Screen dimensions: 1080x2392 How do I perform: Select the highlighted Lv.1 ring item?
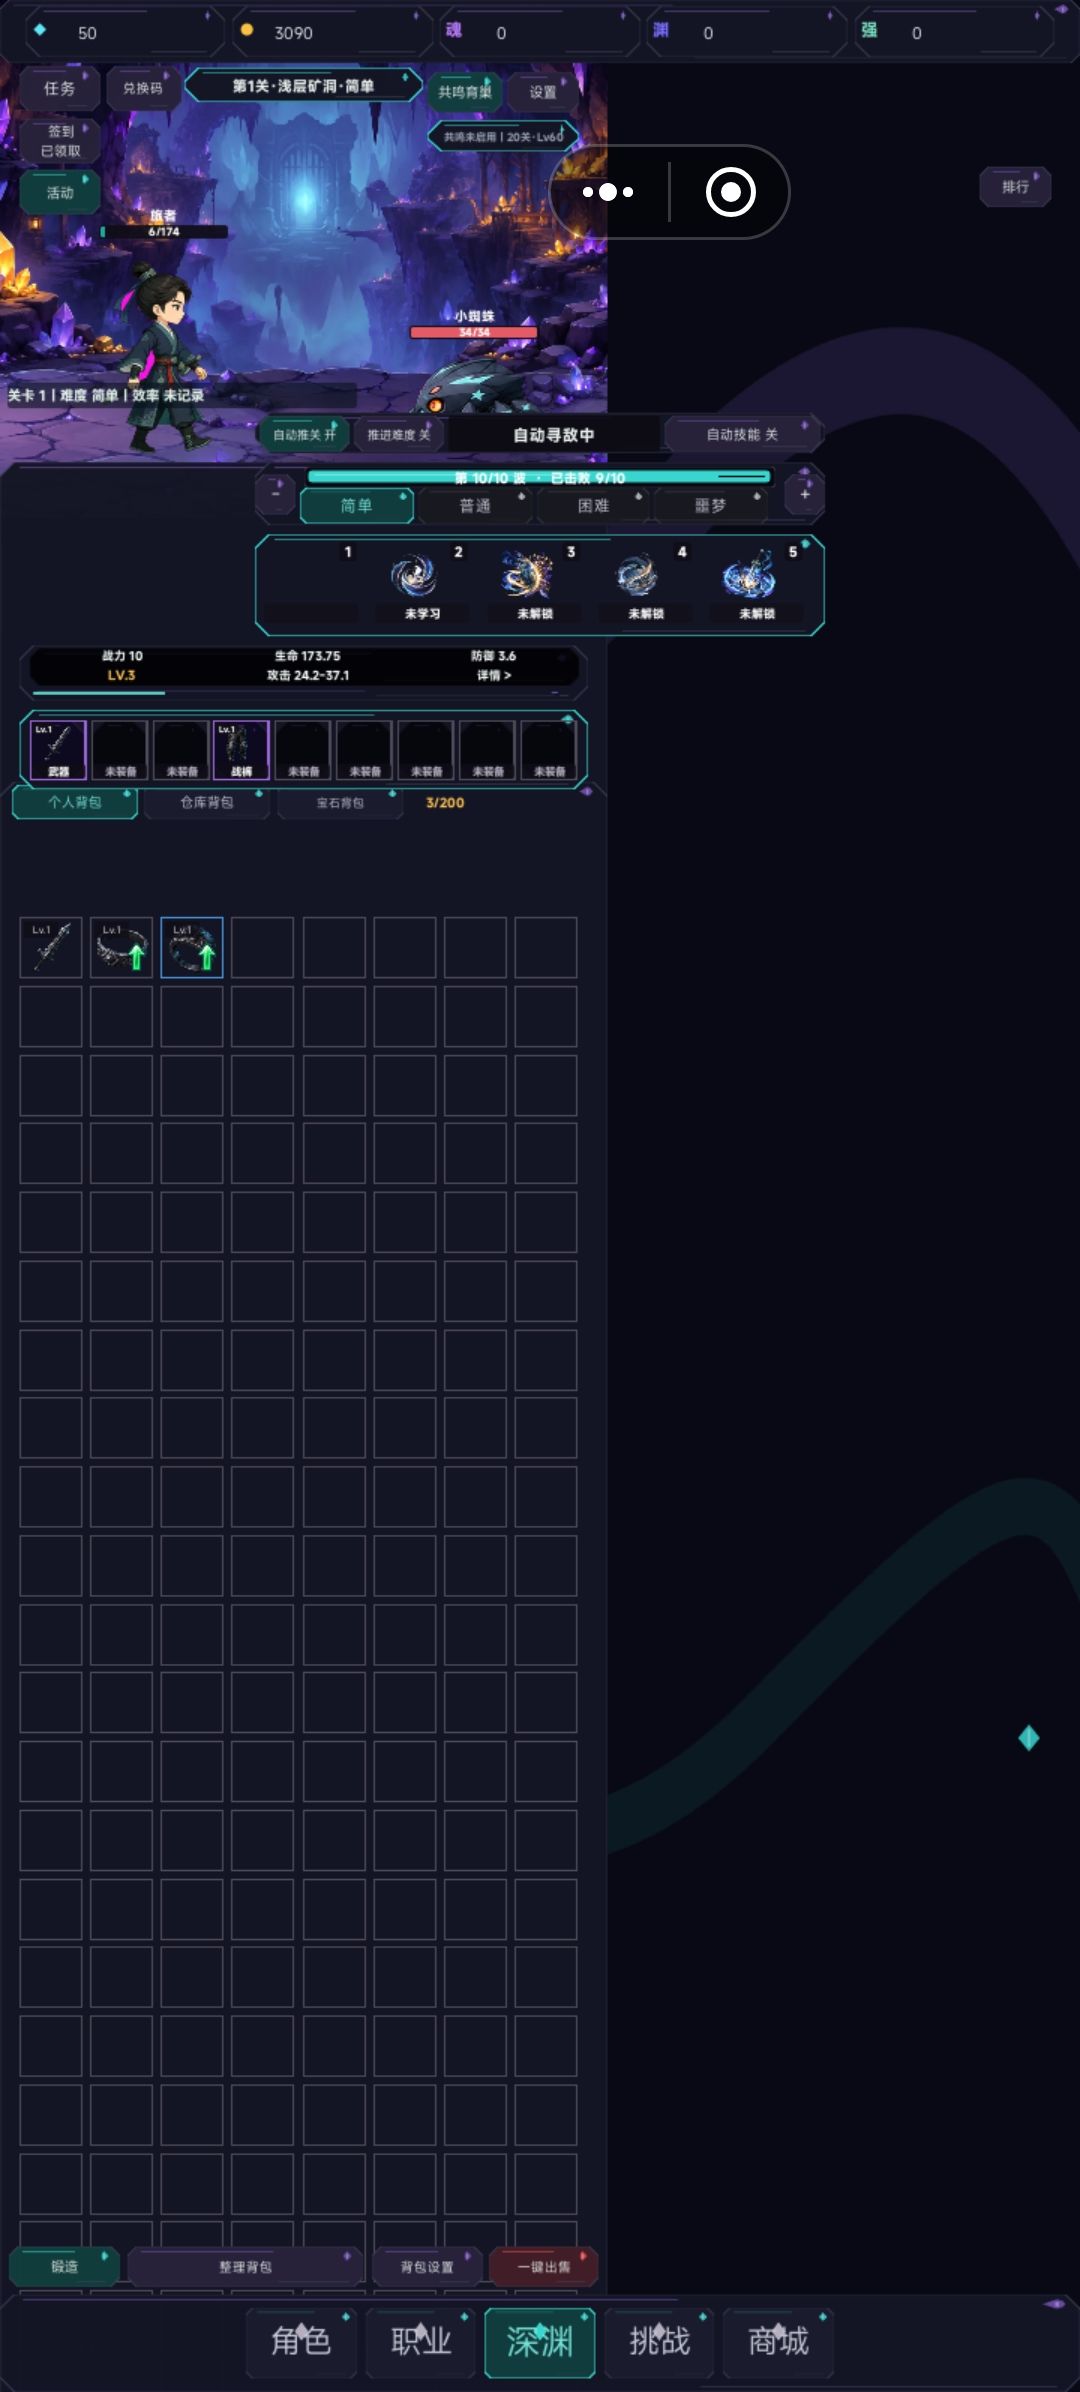[x=192, y=947]
